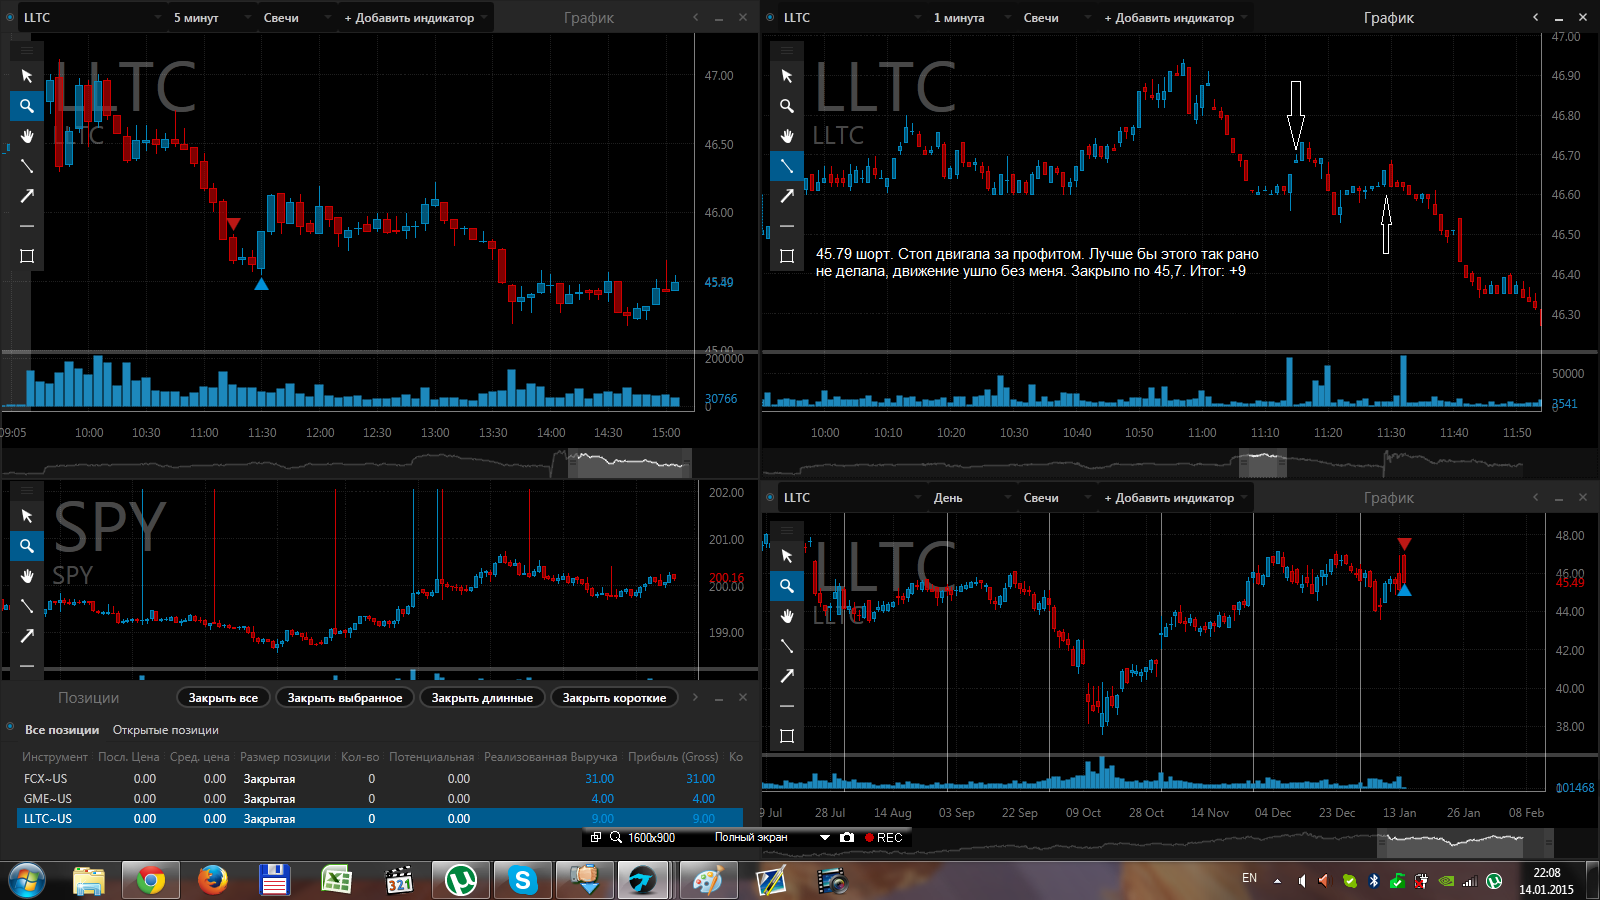Click the Закрыть все button
The width and height of the screenshot is (1600, 900).
click(x=223, y=698)
